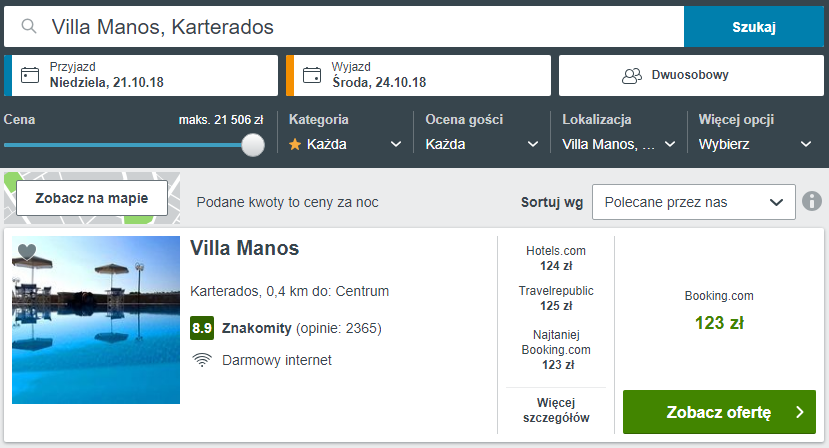This screenshot has height=448, width=829.
Task: Click the price slider handle
Action: [253, 145]
